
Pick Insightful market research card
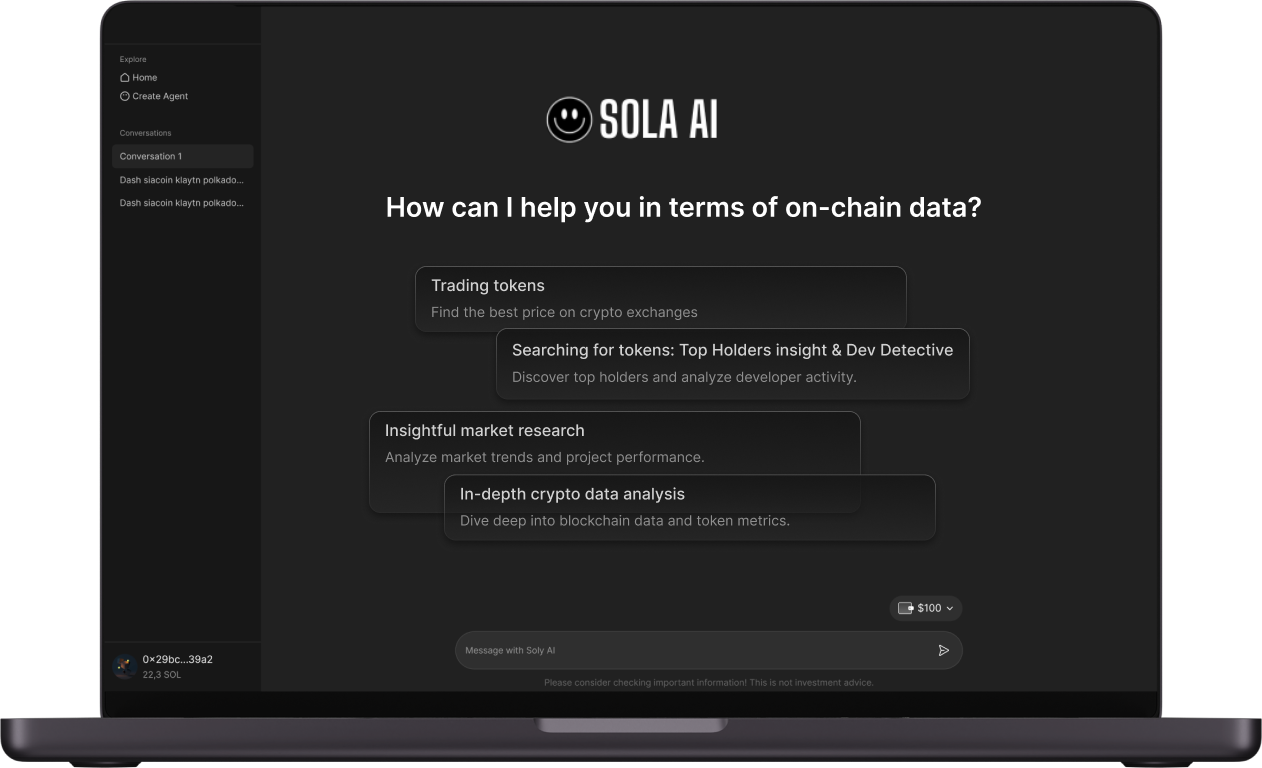pyautogui.click(x=615, y=443)
